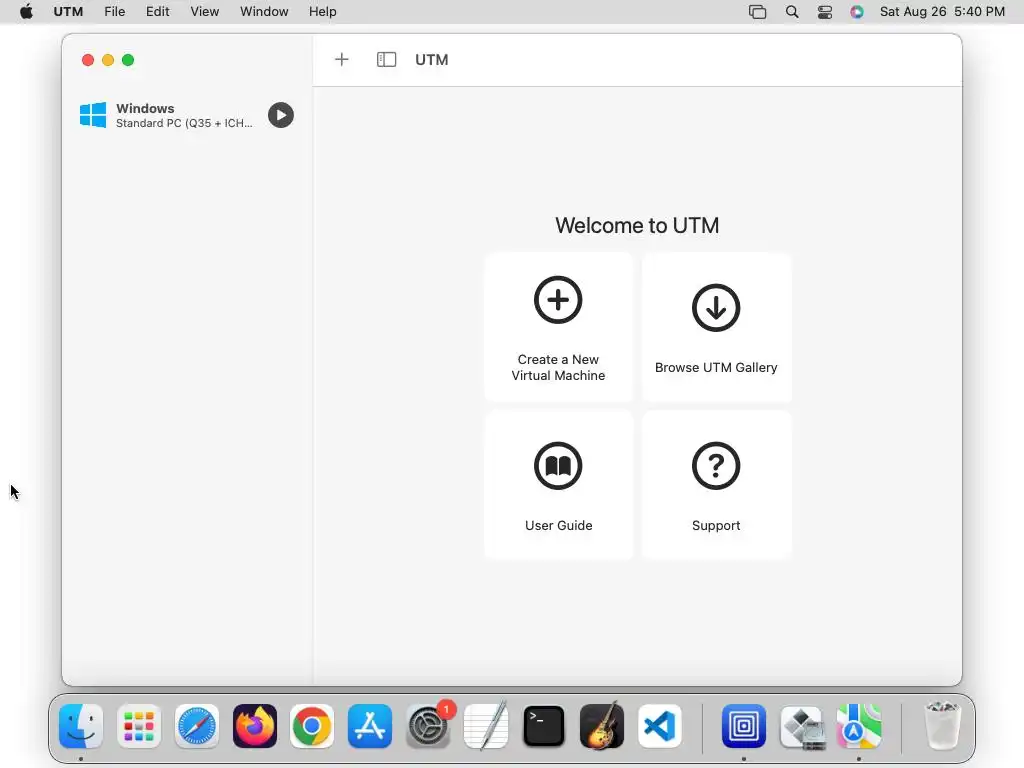Launch Firefox from the Dock
Screen dimensions: 1024x768
click(255, 726)
